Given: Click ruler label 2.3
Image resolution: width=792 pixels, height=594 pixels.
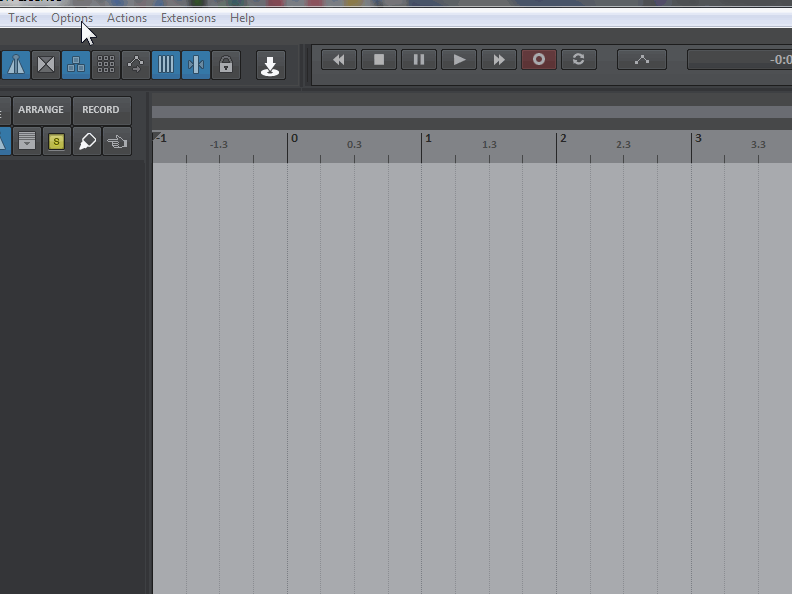Looking at the screenshot, I should point(623,144).
